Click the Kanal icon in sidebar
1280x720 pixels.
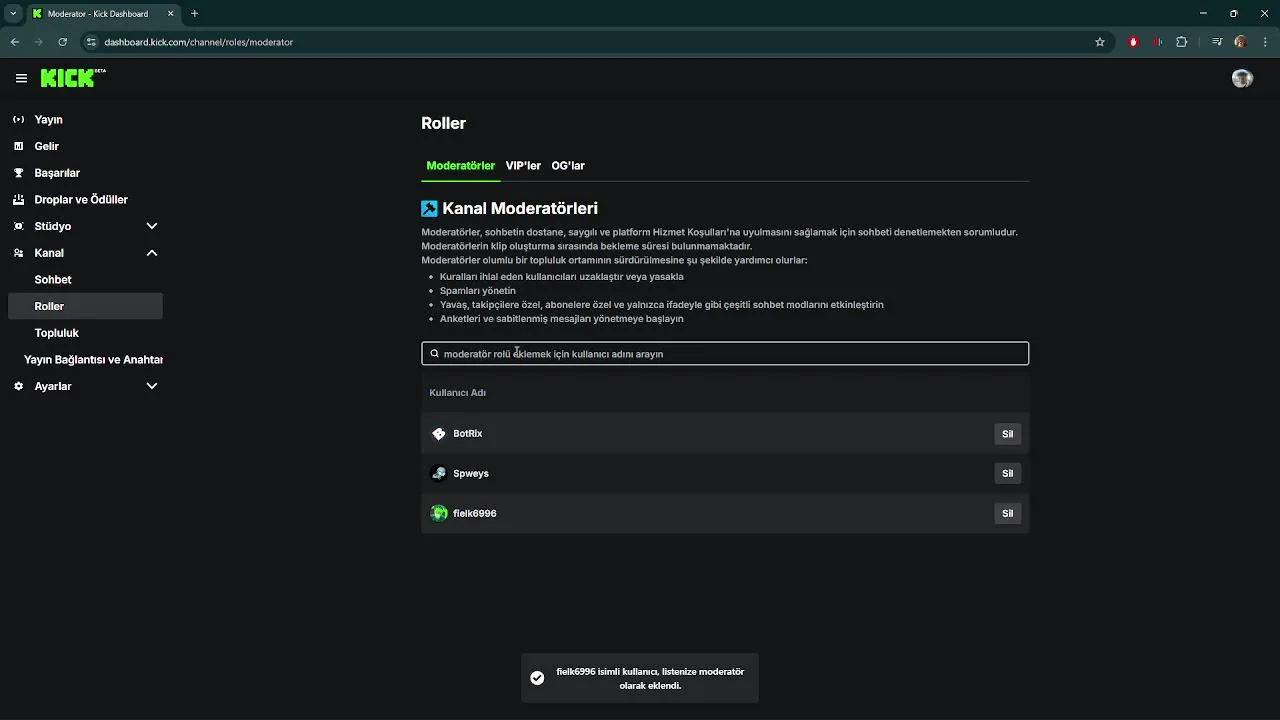click(x=18, y=253)
